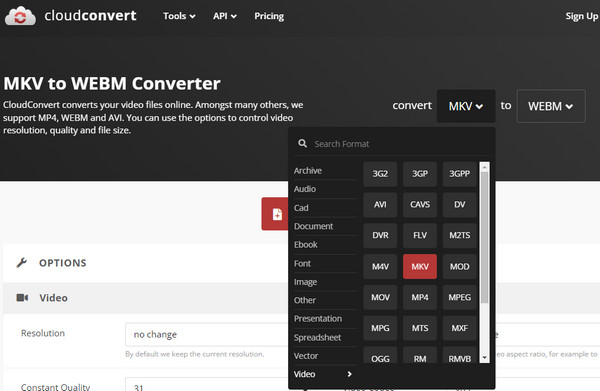Choose the MXF format
This screenshot has height=391, width=600.
(460, 328)
